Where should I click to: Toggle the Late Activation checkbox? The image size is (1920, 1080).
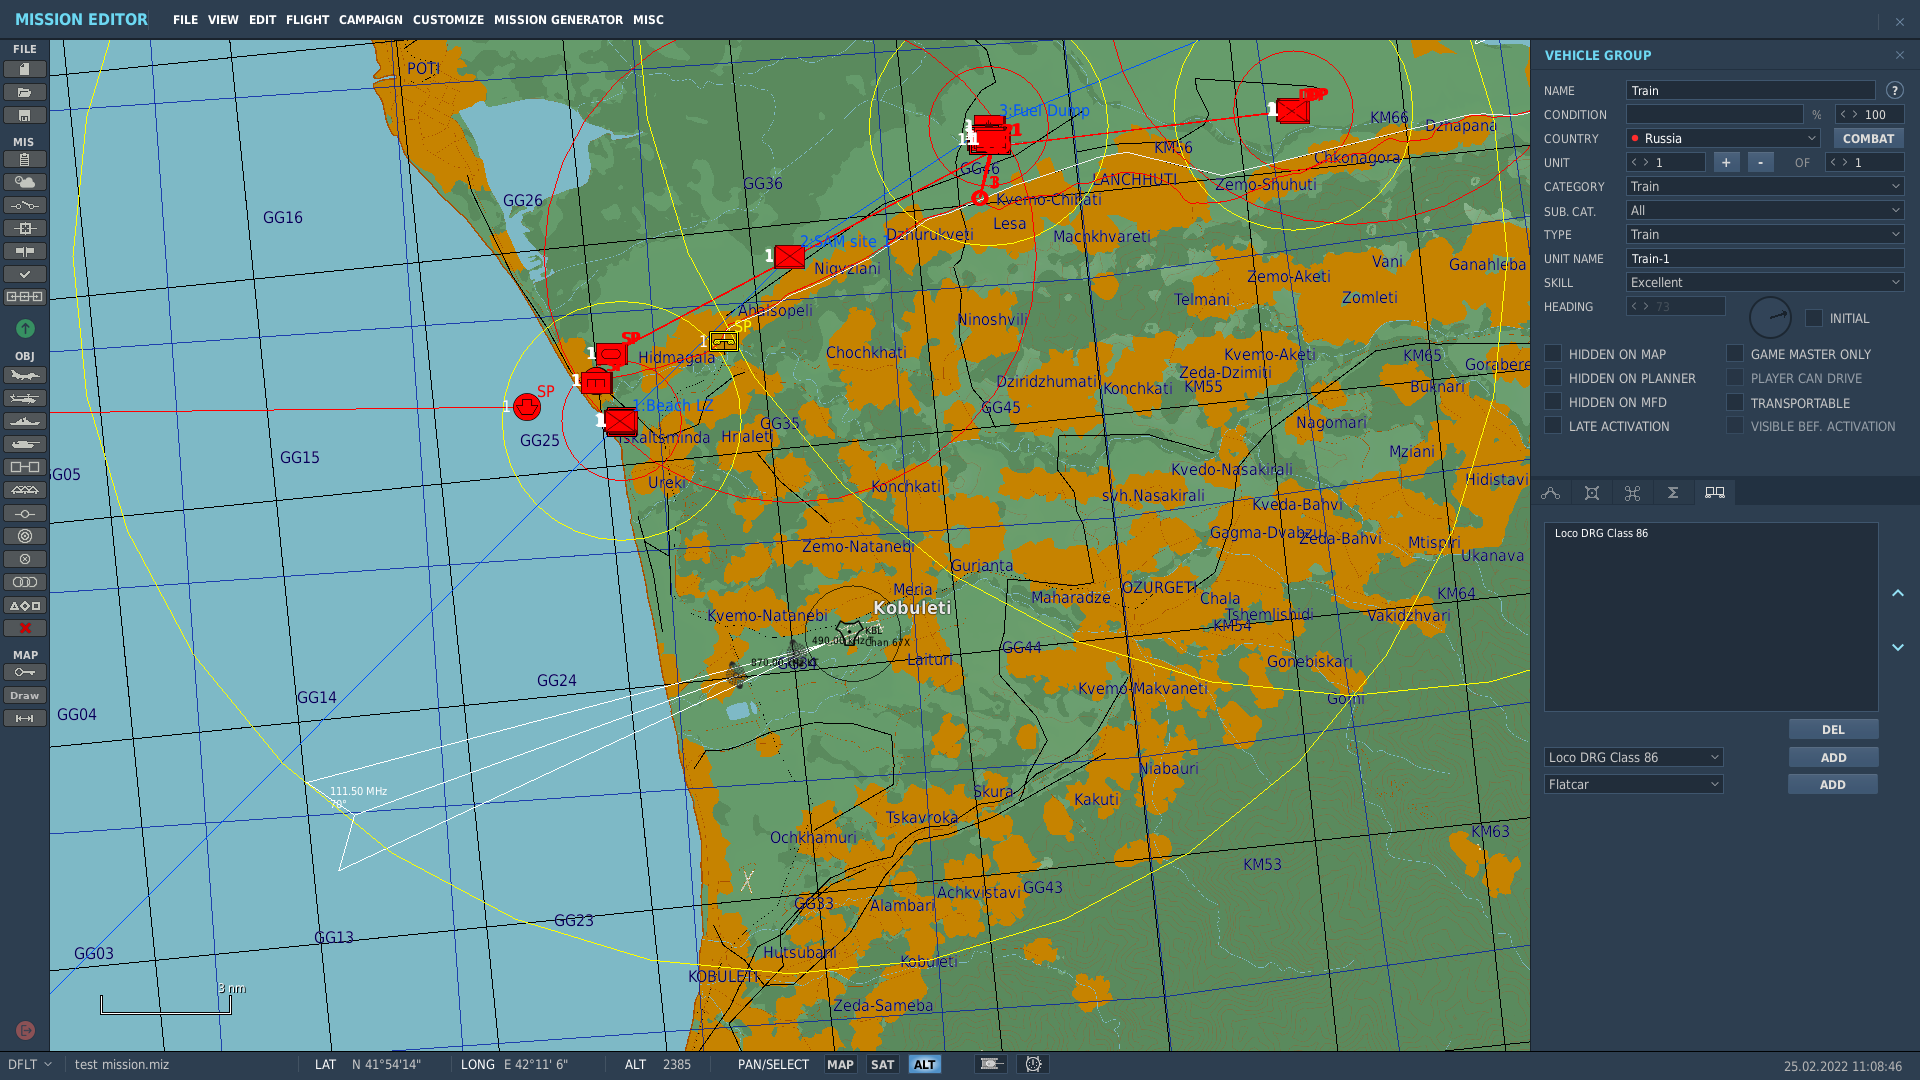pyautogui.click(x=1553, y=425)
